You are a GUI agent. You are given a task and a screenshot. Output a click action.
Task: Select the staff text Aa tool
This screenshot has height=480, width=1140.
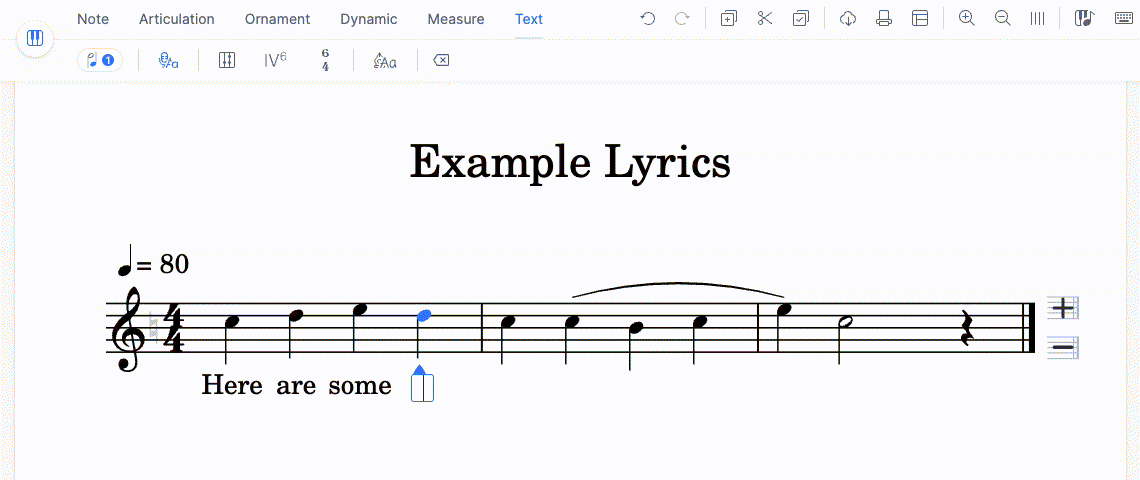pyautogui.click(x=385, y=61)
